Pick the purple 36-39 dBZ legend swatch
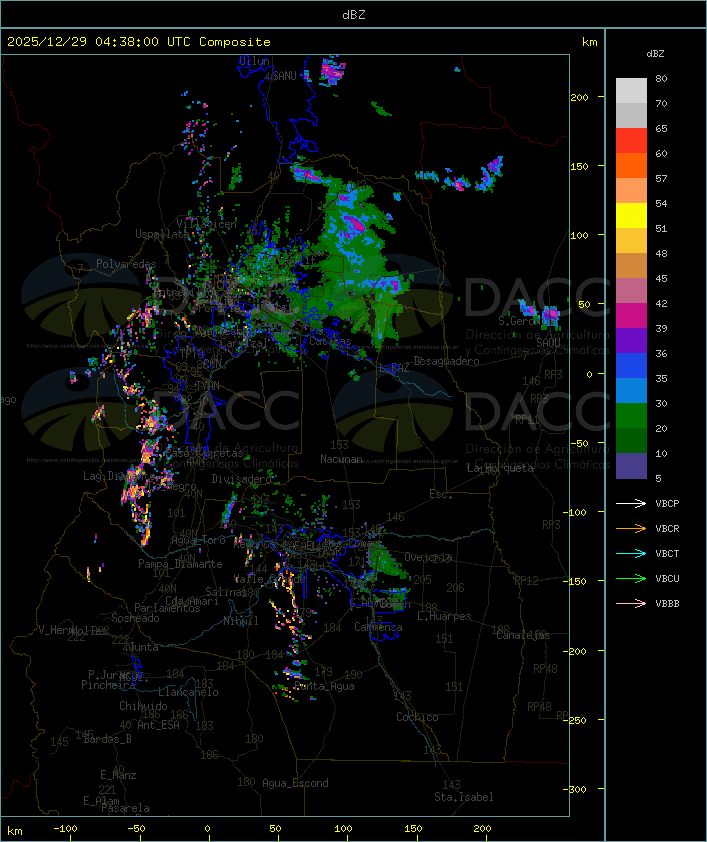 coord(631,340)
